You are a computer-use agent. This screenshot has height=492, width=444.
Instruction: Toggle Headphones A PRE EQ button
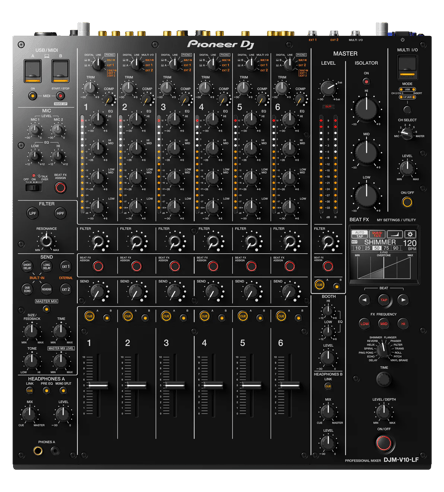click(x=46, y=390)
